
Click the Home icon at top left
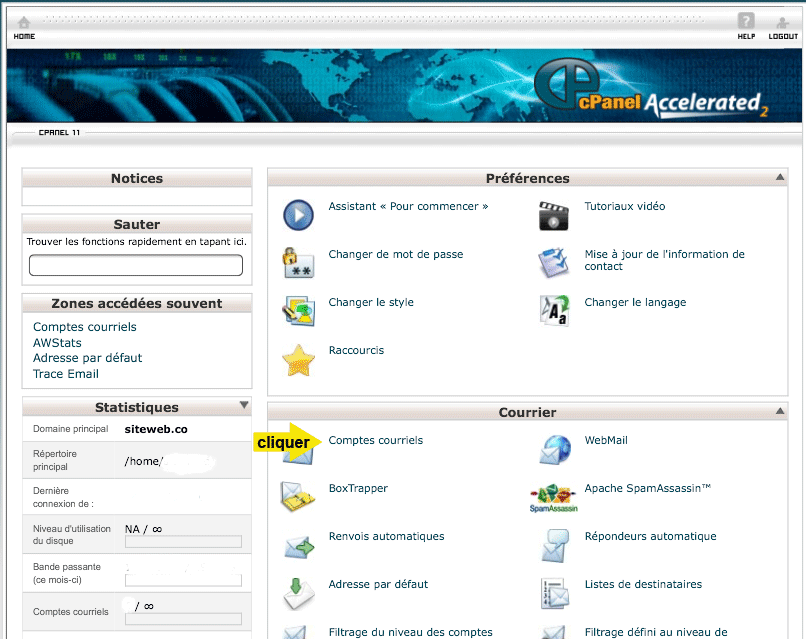[x=24, y=22]
